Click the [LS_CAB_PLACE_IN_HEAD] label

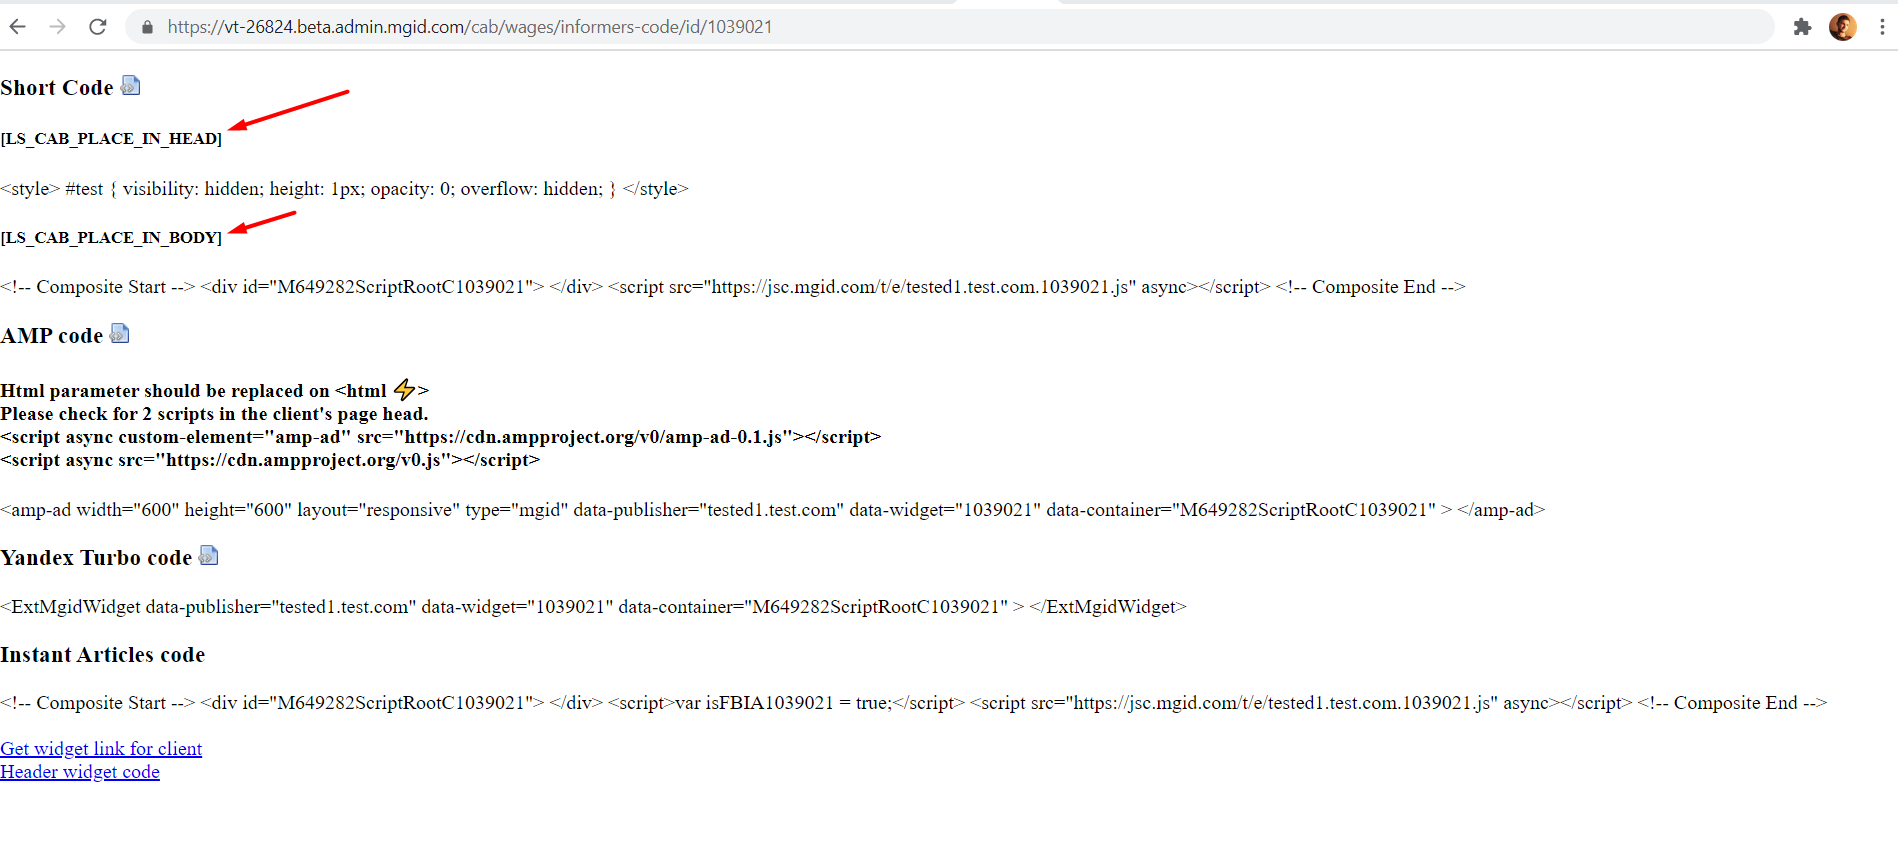(x=111, y=139)
